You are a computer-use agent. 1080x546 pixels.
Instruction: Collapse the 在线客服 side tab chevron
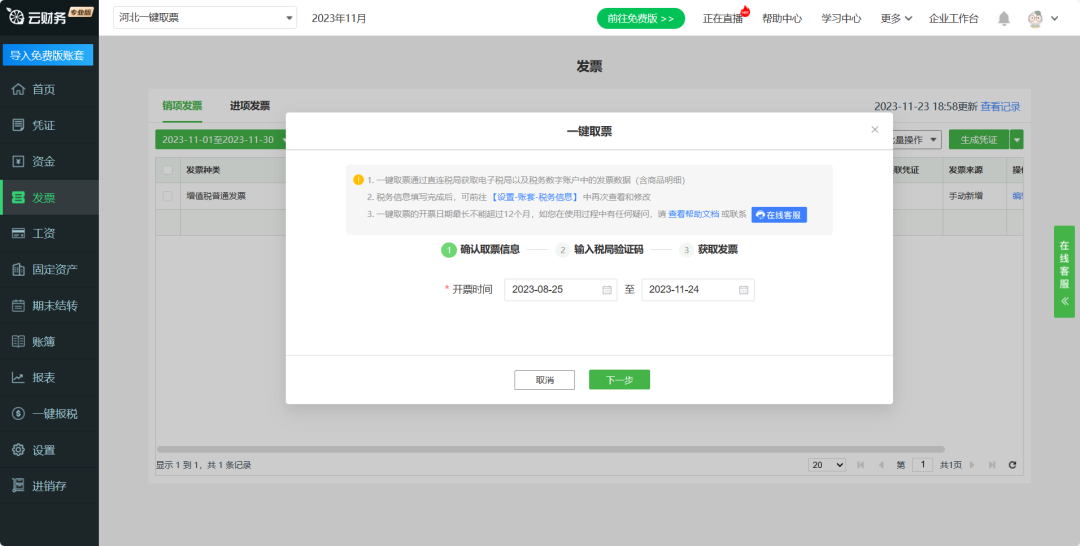click(x=1064, y=301)
